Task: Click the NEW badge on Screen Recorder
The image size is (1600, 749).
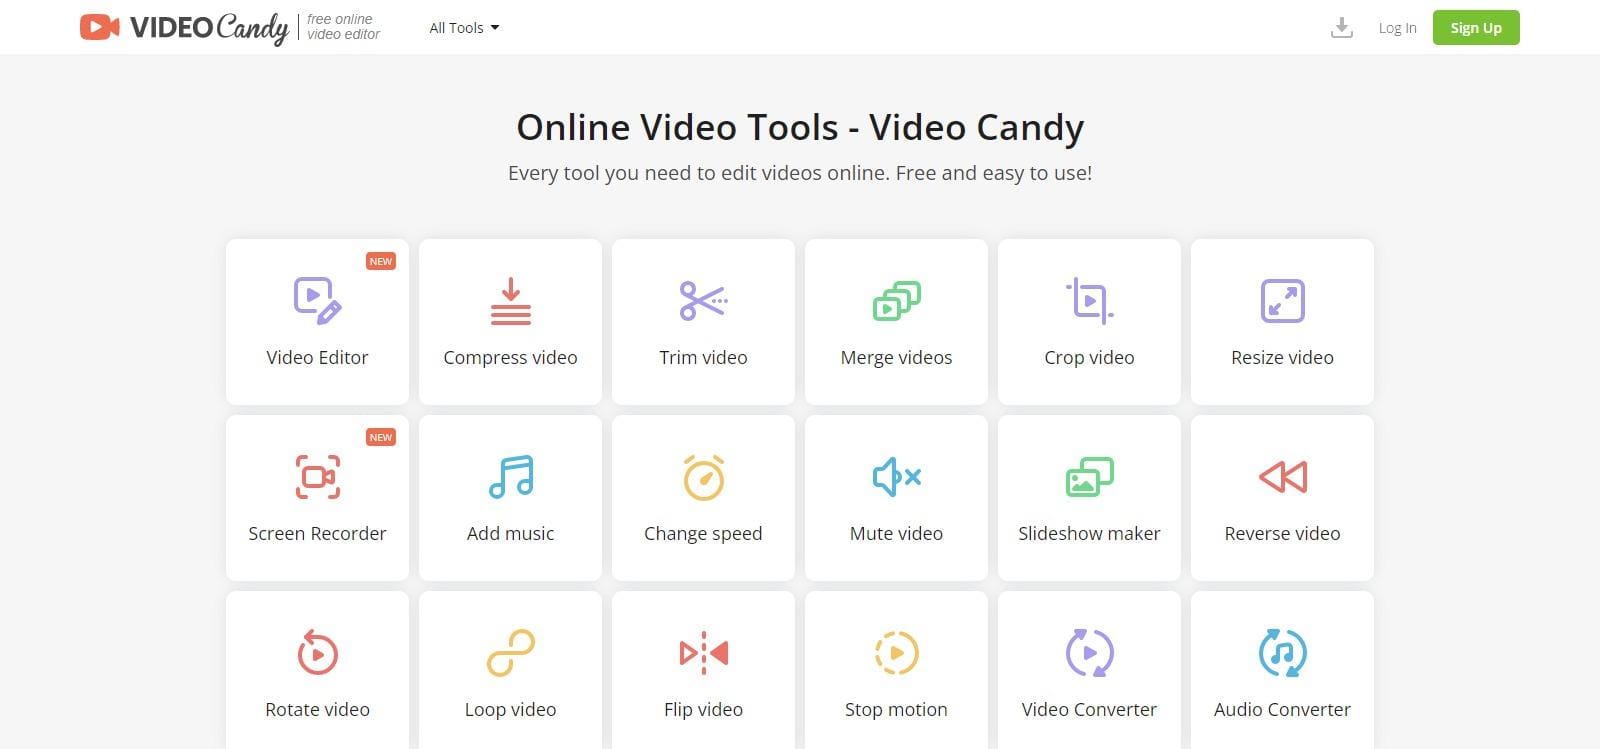Action: coord(381,437)
